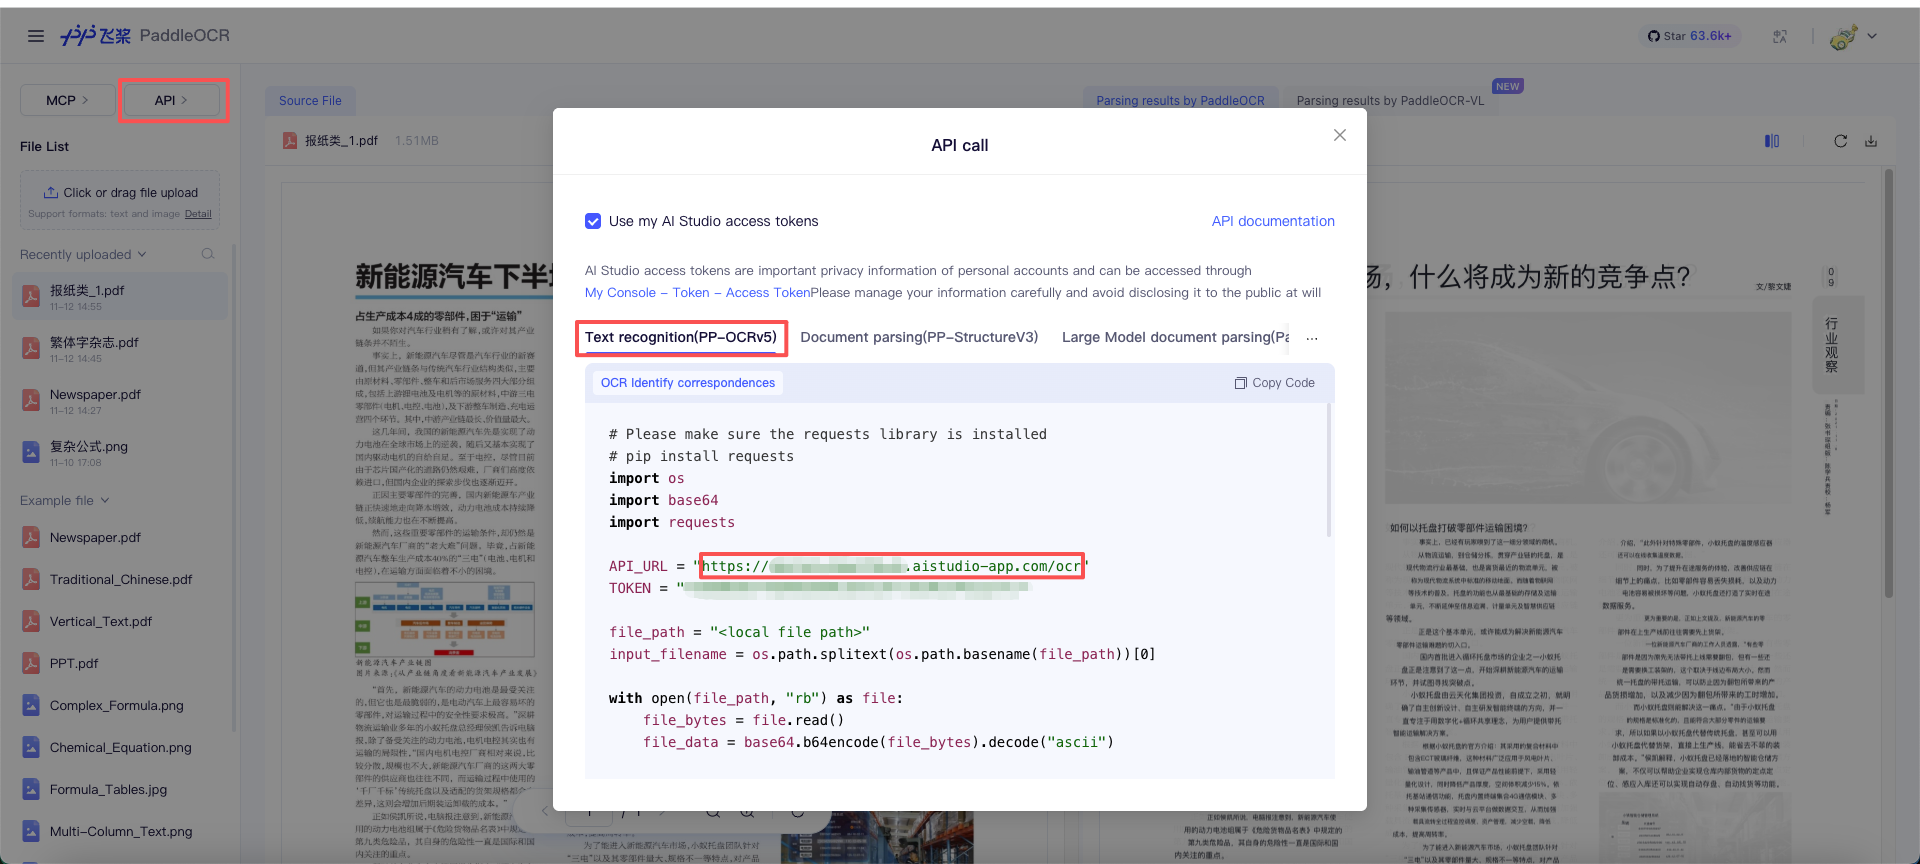Open the API documentation link

[1273, 221]
